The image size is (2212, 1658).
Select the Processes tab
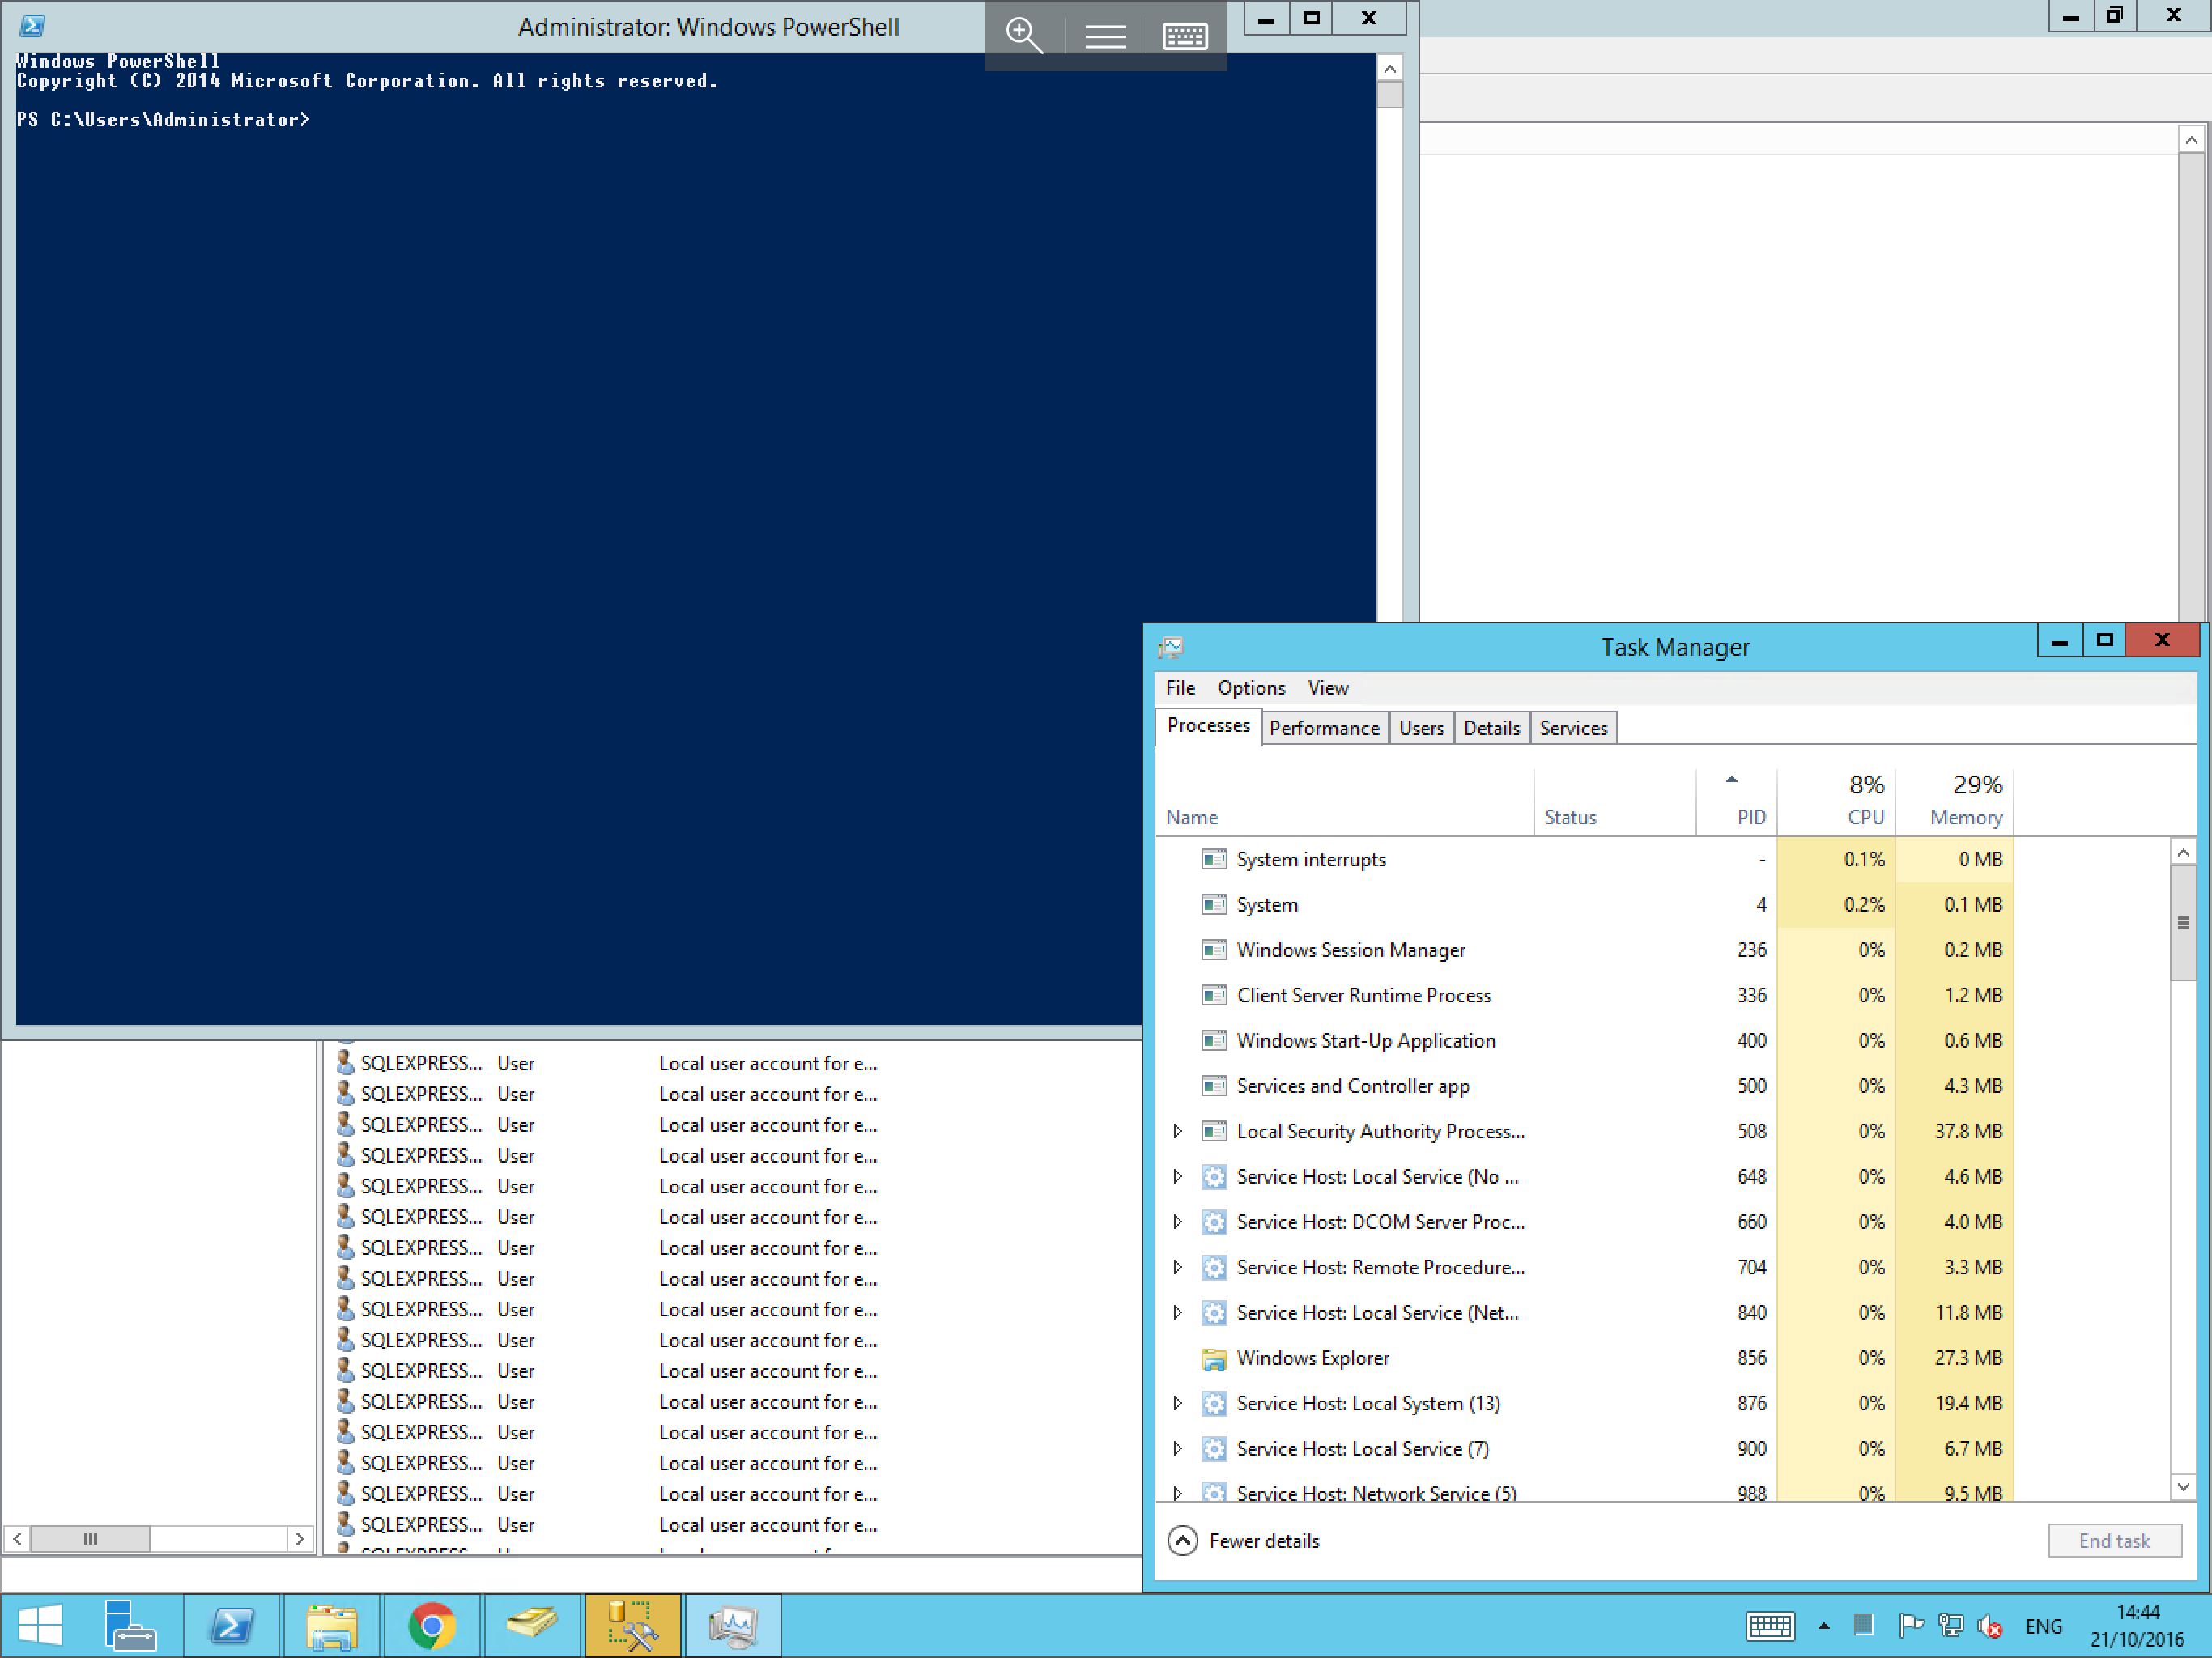click(1208, 726)
